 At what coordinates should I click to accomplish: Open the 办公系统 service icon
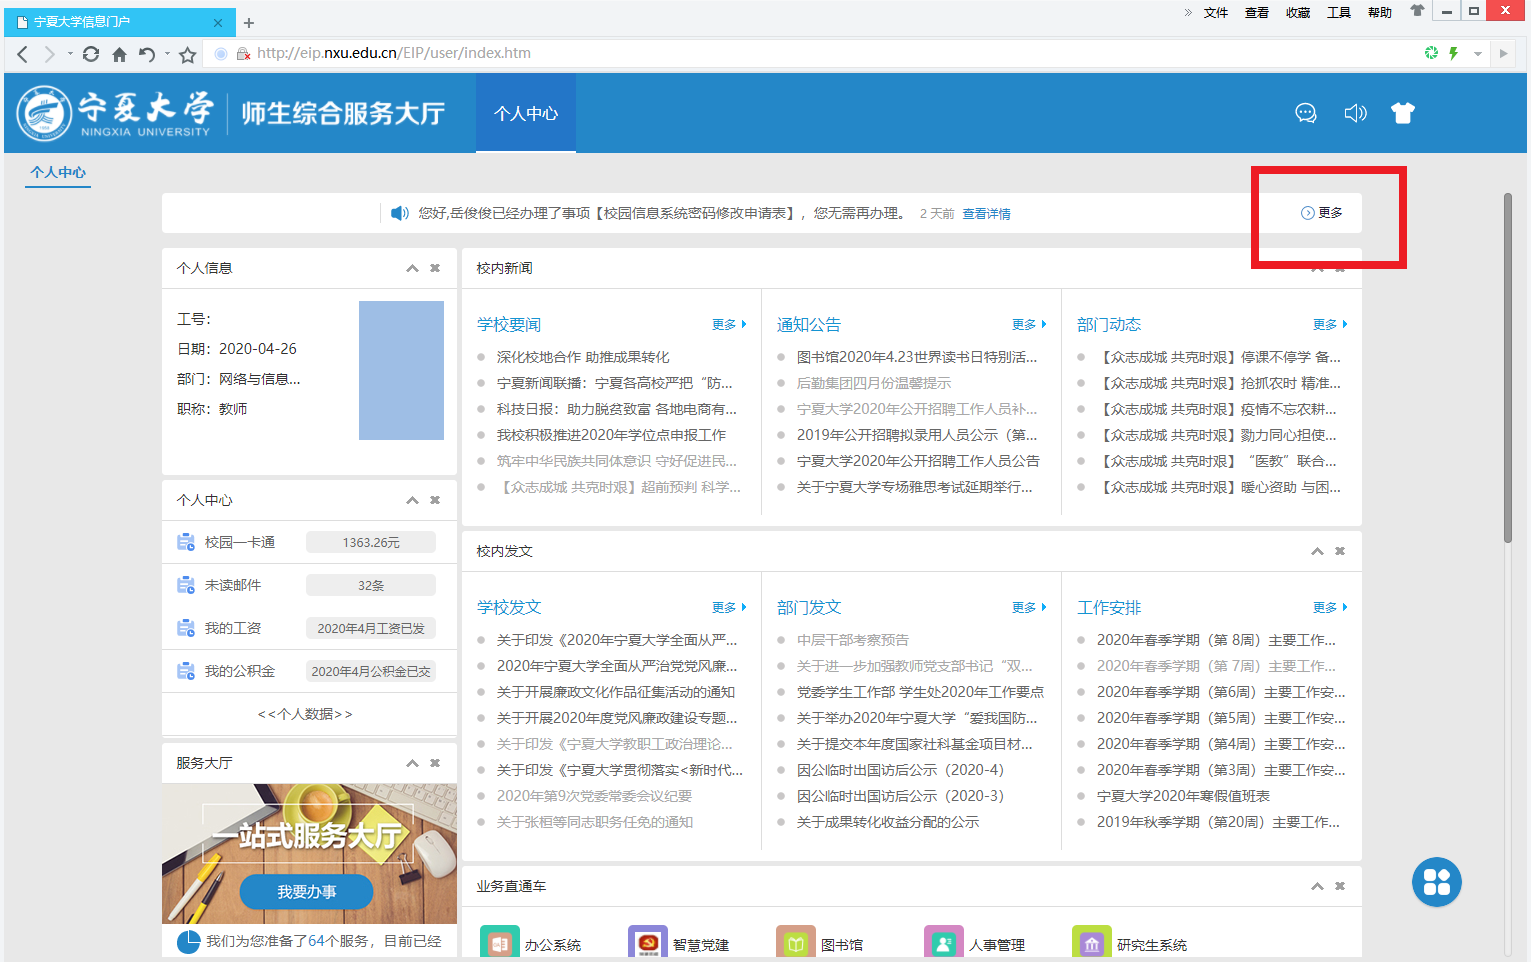(499, 943)
